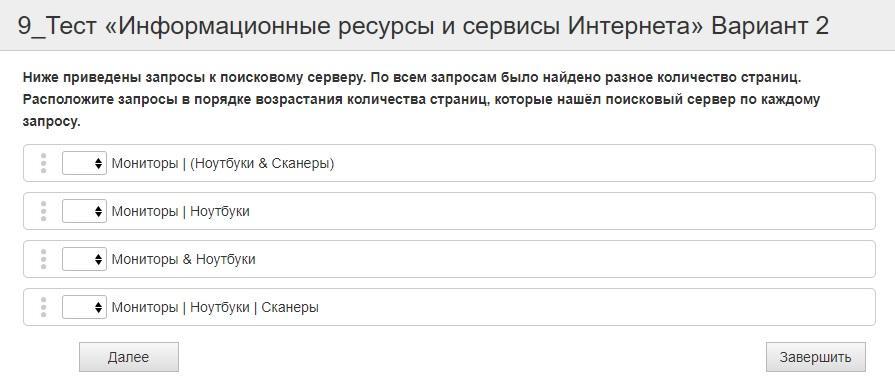This screenshot has width=895, height=376.
Task: Click the 'Завершить' button
Action: (x=816, y=357)
